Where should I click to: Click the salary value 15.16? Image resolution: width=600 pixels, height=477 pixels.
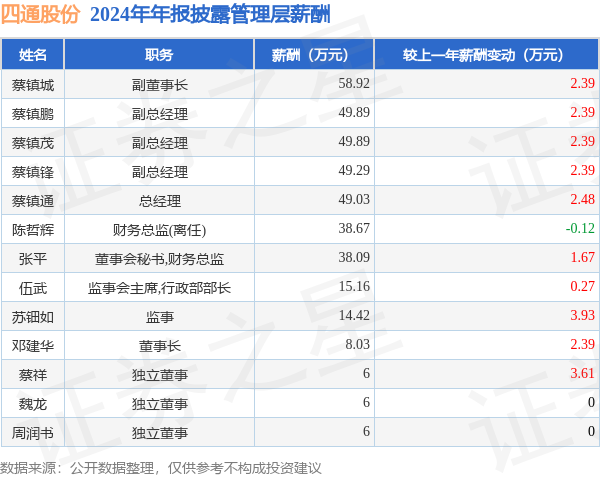354,287
